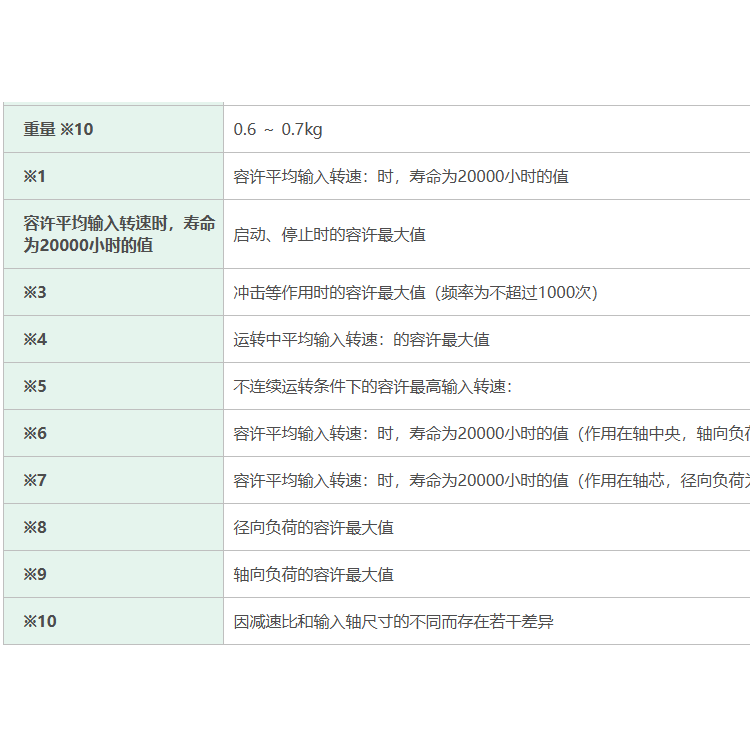Click the 不连续运转条件下 description text
The width and height of the screenshot is (750, 750).
pyautogui.click(x=373, y=386)
